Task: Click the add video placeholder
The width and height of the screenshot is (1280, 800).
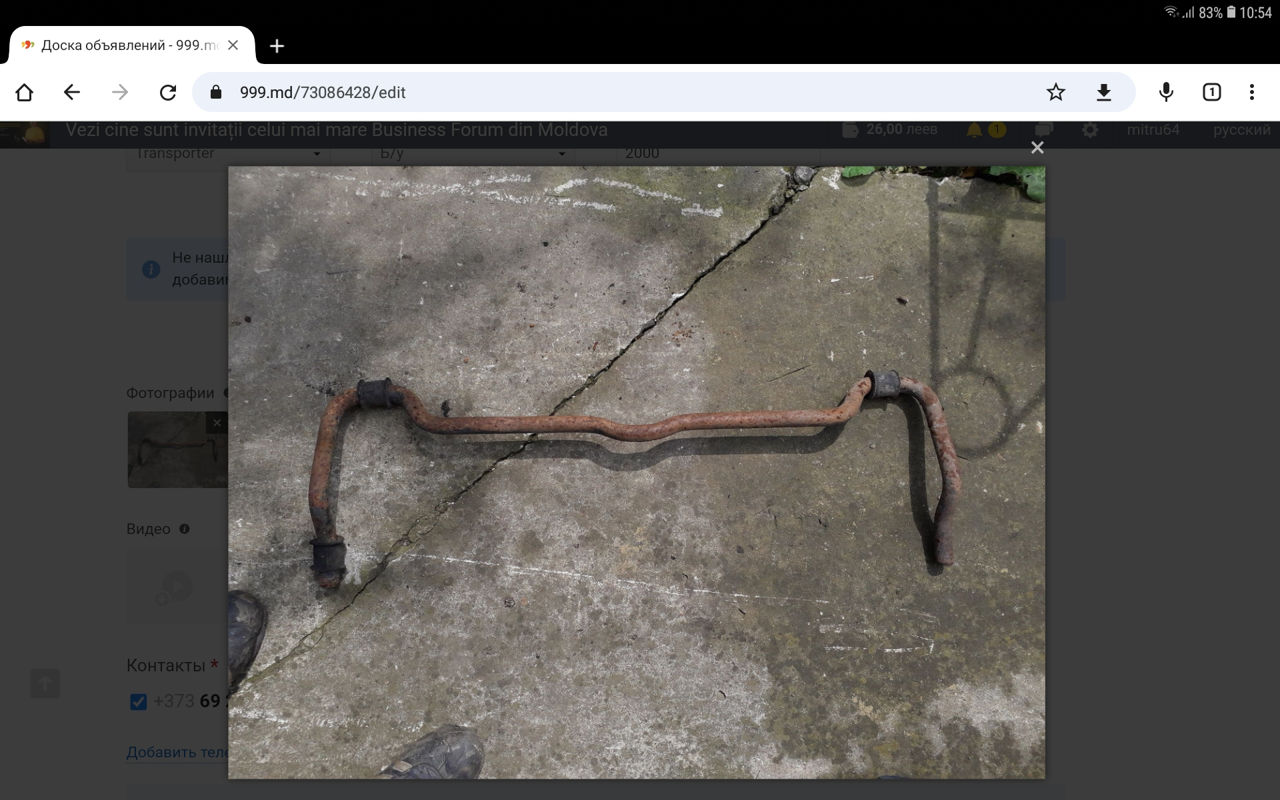Action: [177, 586]
